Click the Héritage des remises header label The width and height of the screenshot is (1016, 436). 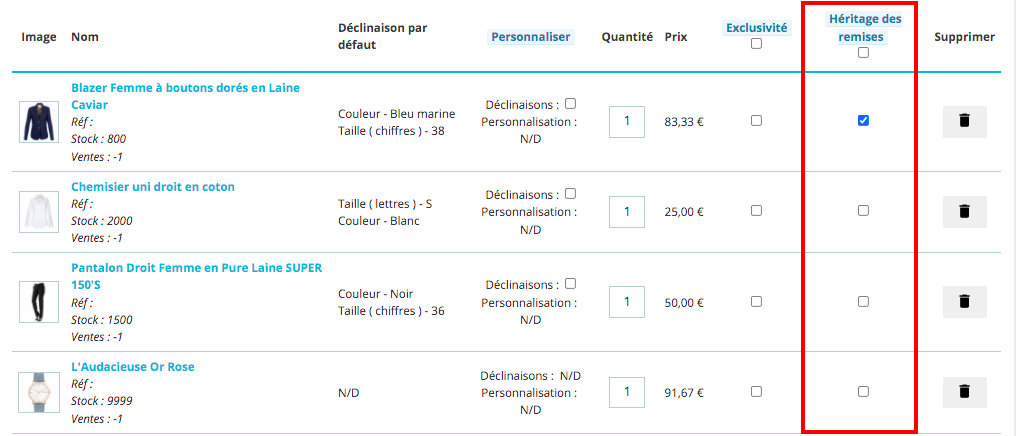pos(864,29)
